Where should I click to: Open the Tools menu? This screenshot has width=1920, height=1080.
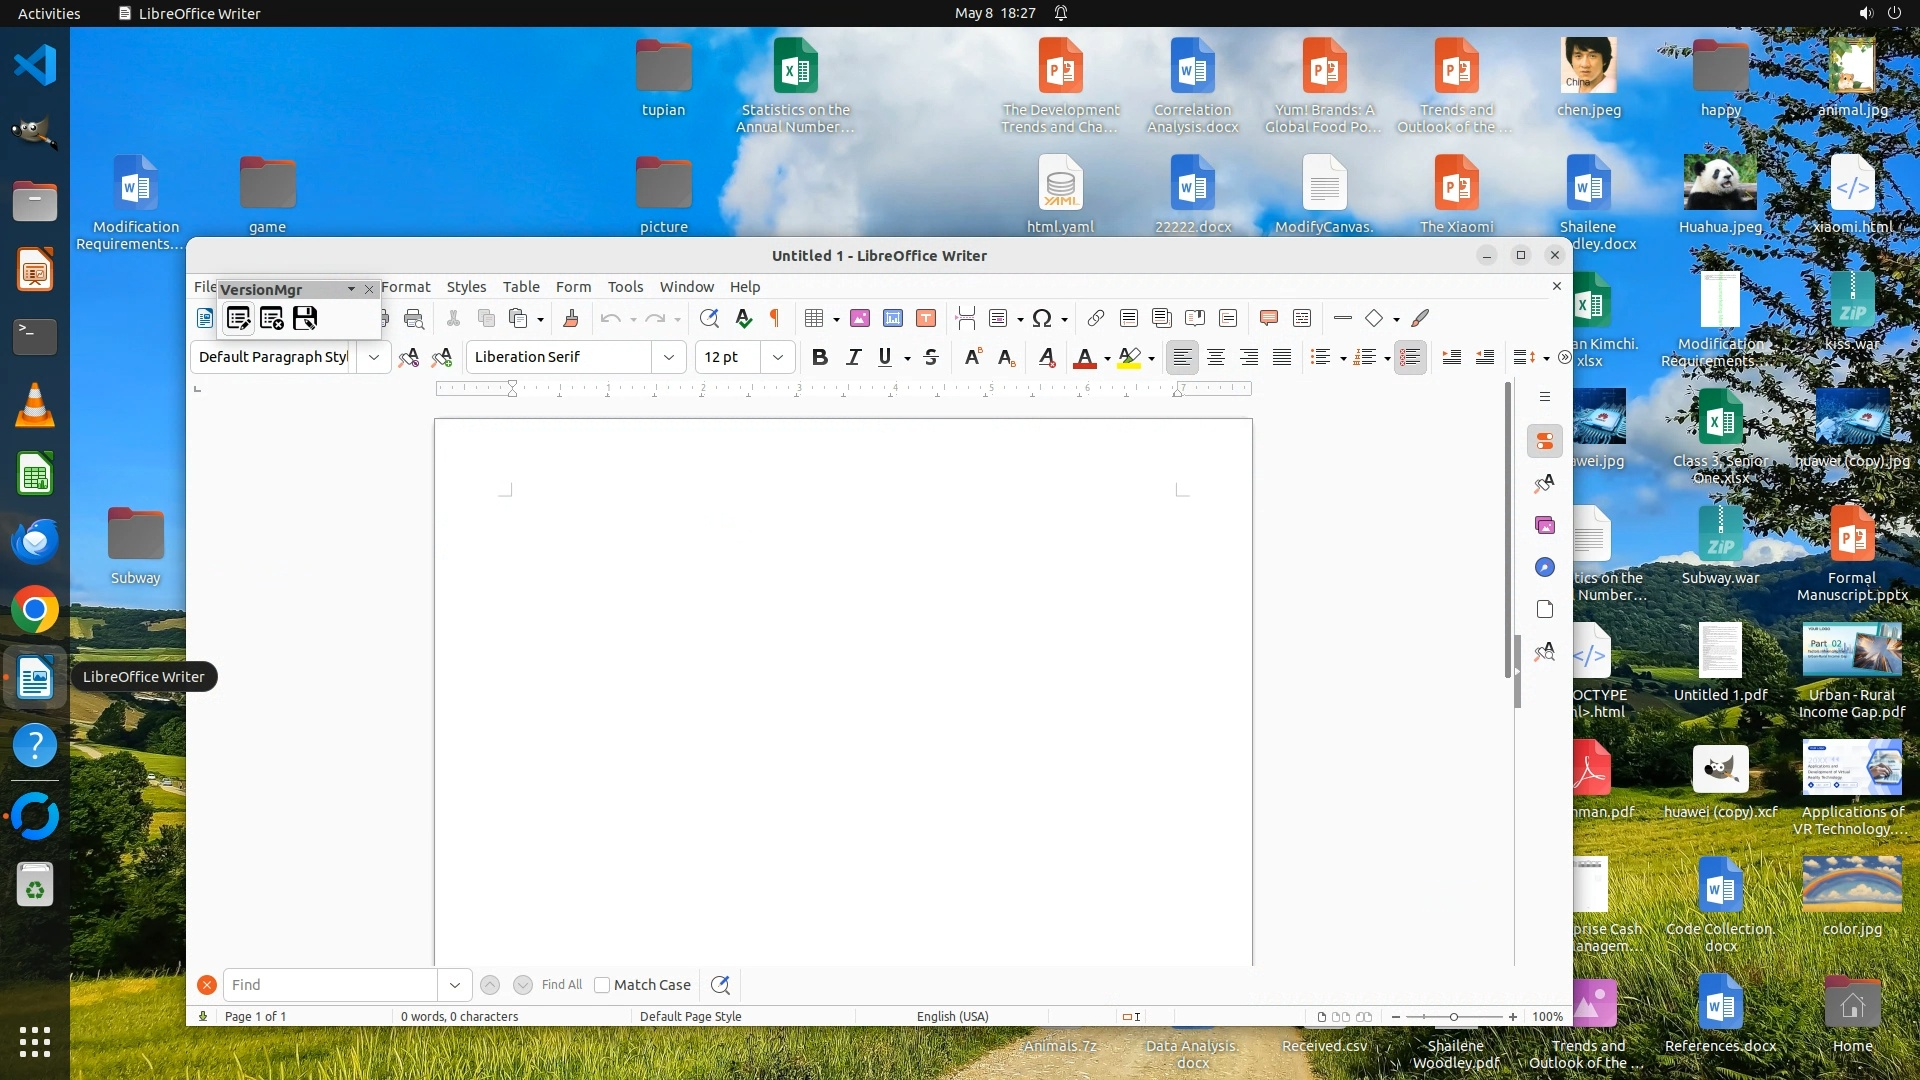click(625, 287)
